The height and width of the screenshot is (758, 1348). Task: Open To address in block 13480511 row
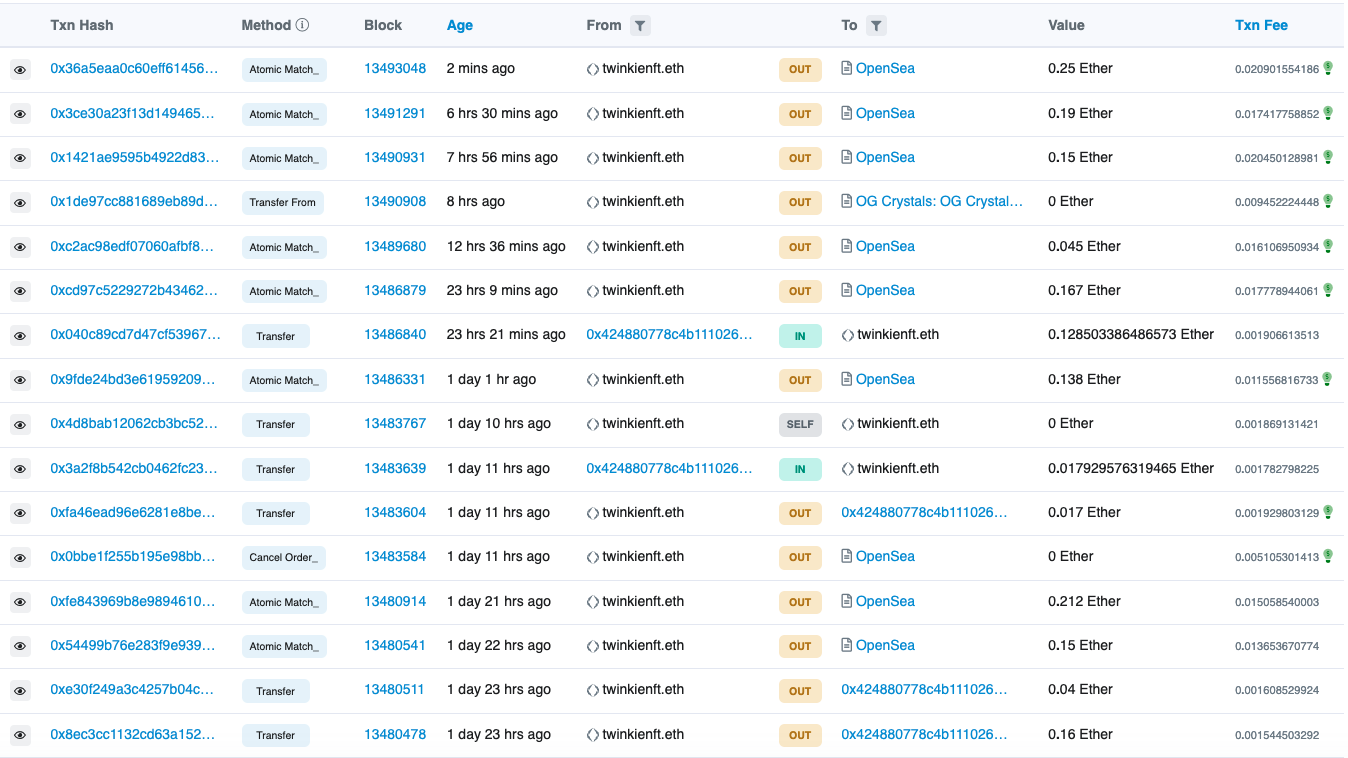click(x=924, y=689)
